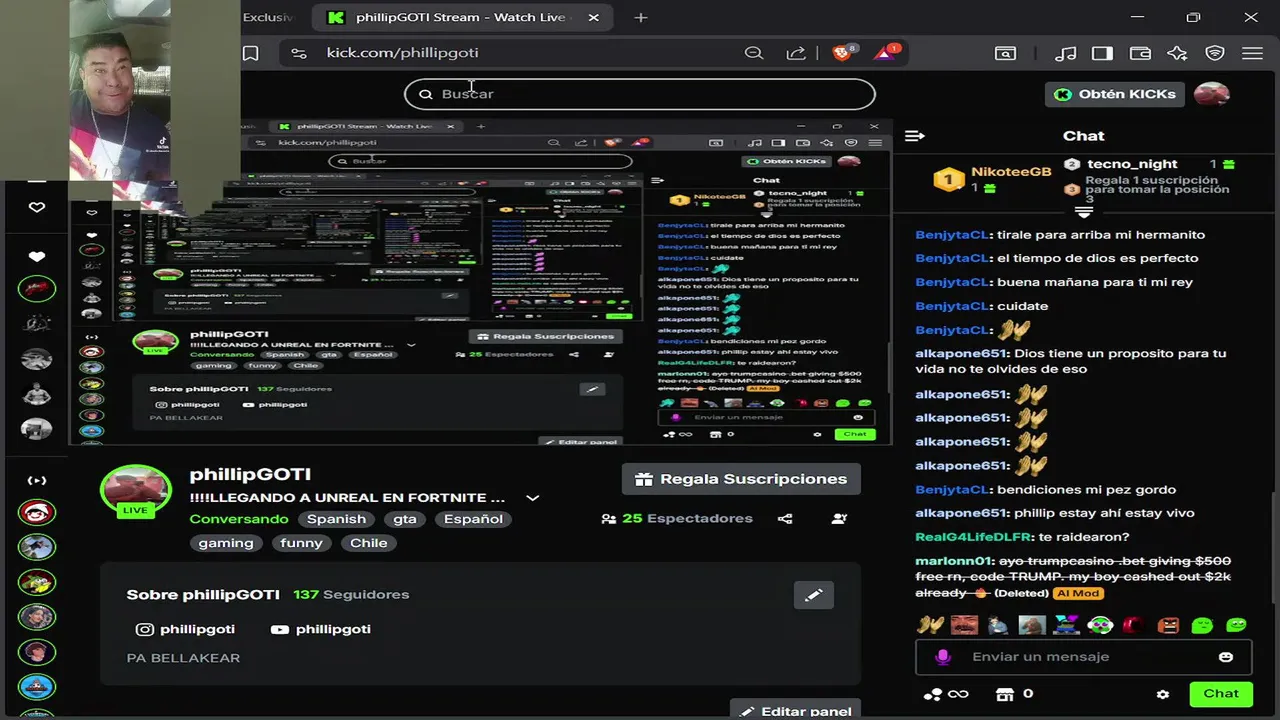Click the share icon near viewer count
The height and width of the screenshot is (720, 1280).
pyautogui.click(x=785, y=519)
